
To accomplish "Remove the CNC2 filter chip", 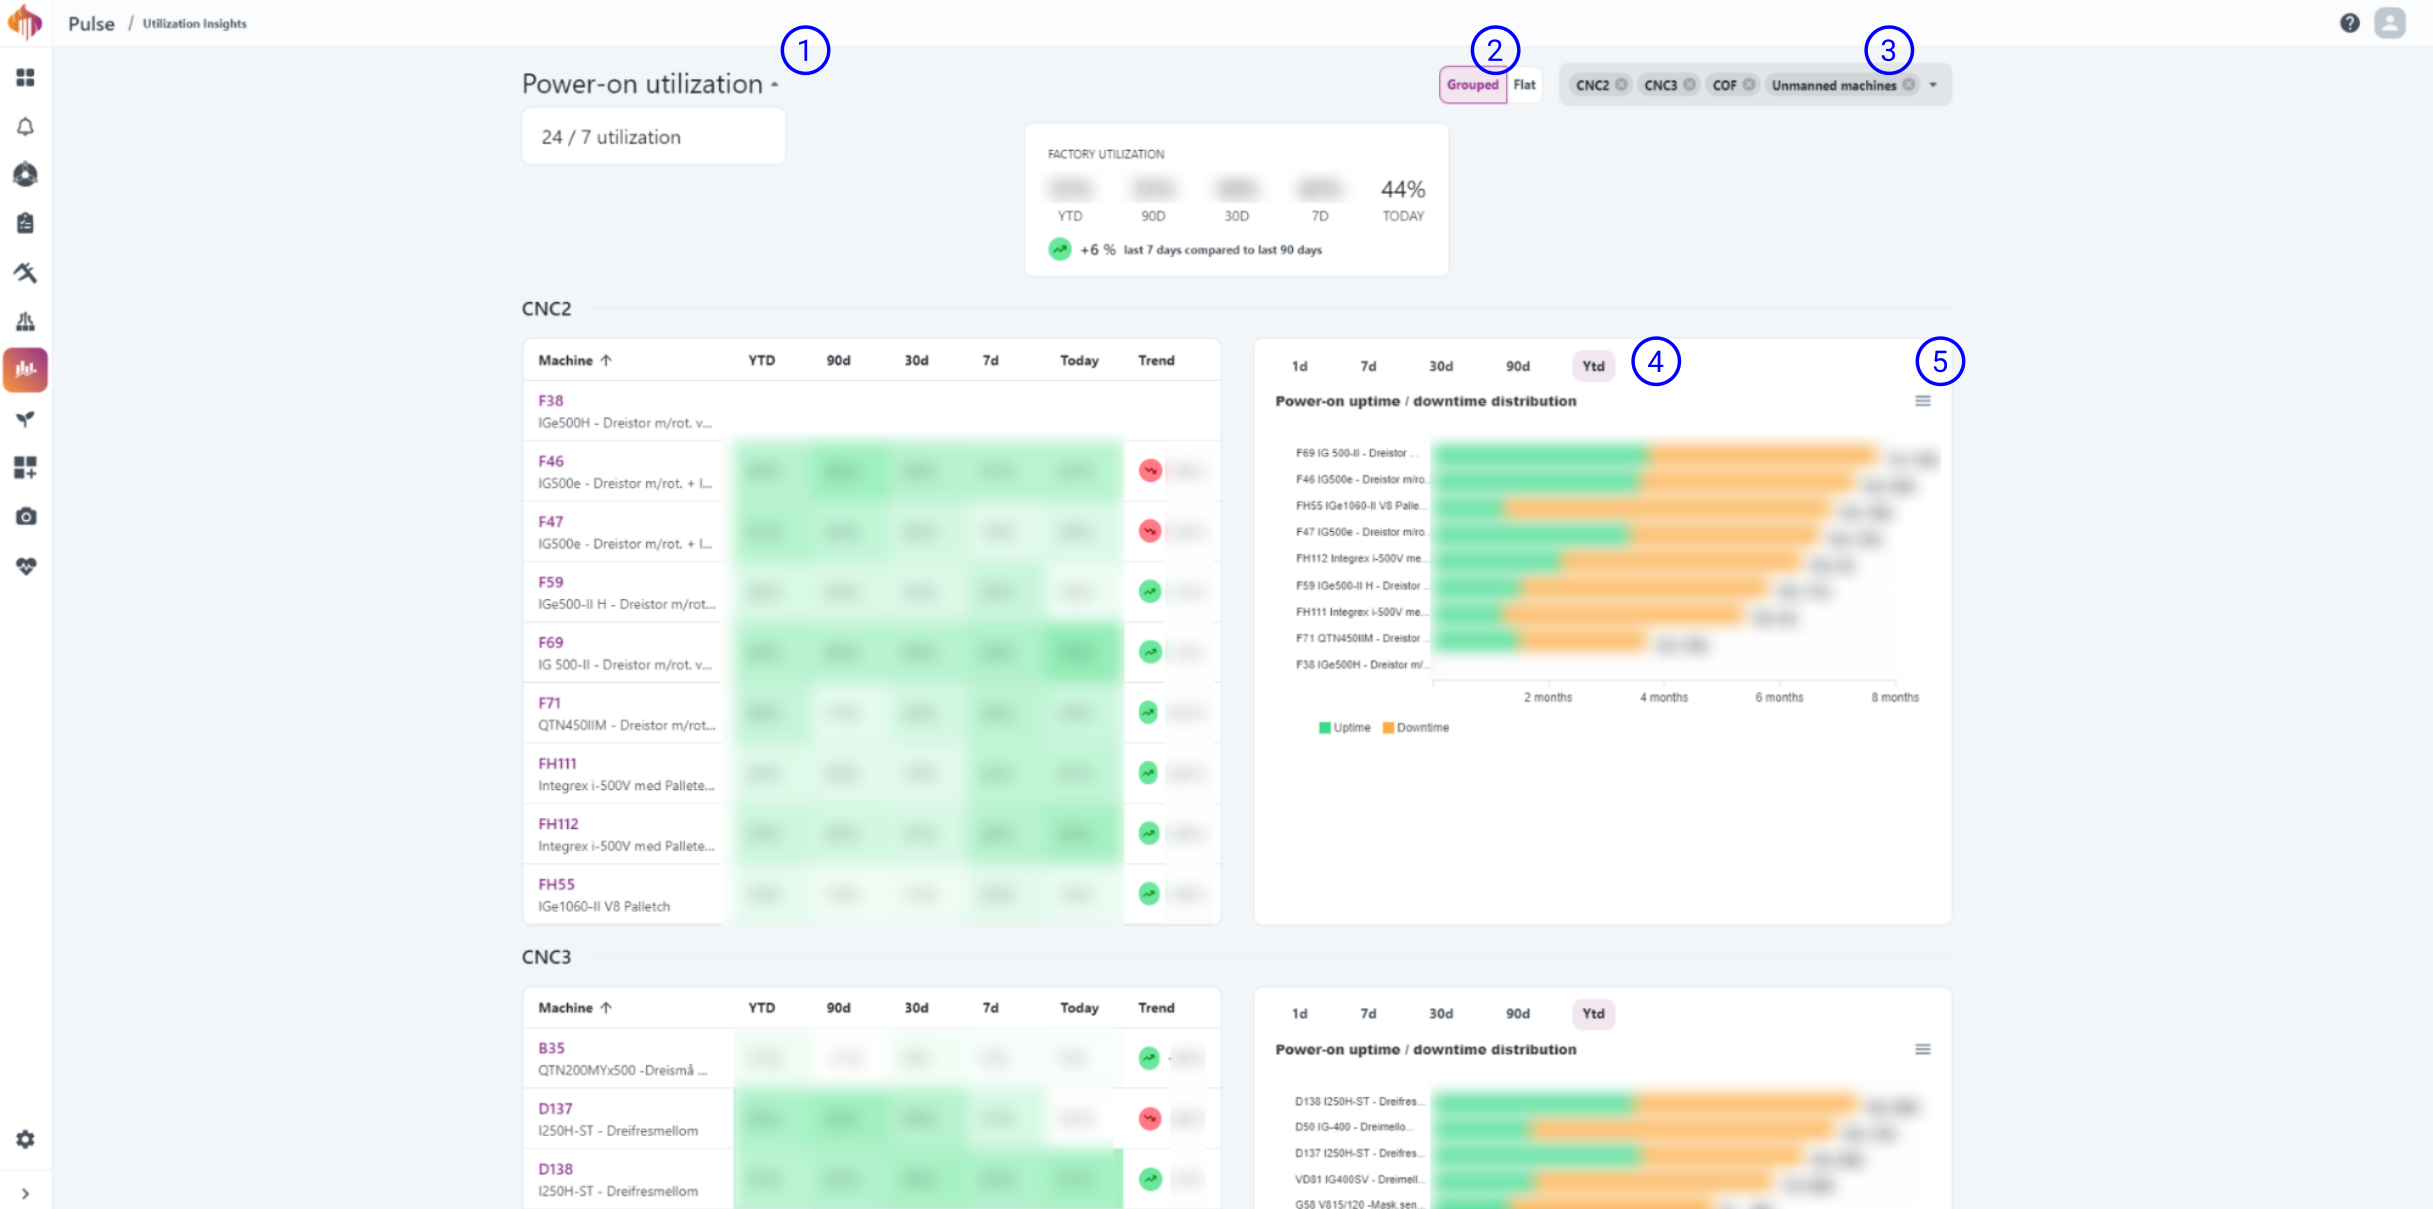I will (1621, 85).
